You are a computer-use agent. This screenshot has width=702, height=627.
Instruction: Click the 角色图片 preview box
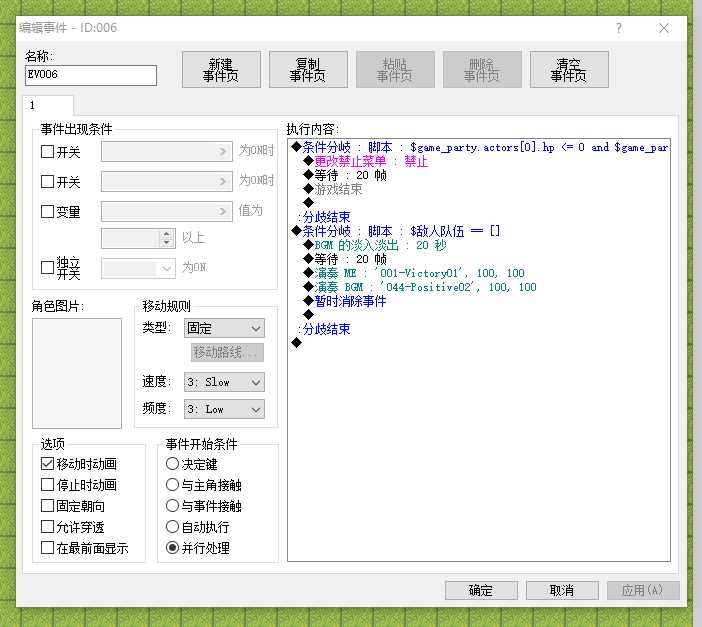click(77, 373)
